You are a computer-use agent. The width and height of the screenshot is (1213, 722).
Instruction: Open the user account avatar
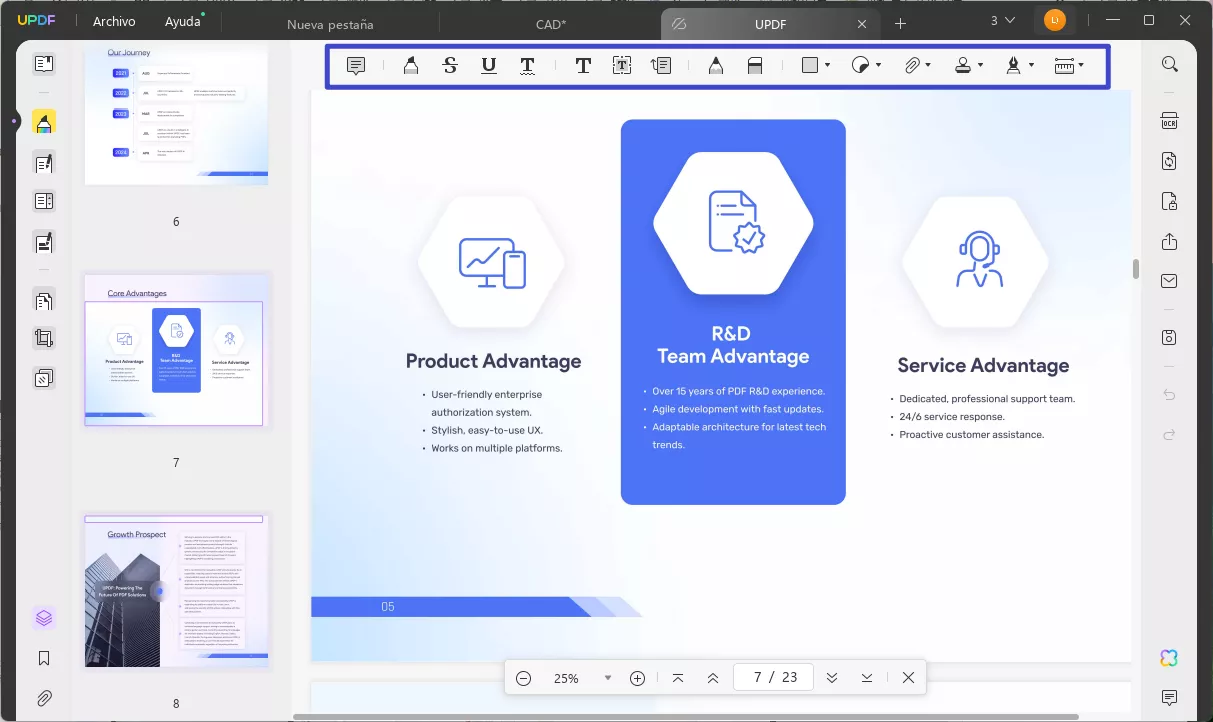tap(1054, 20)
